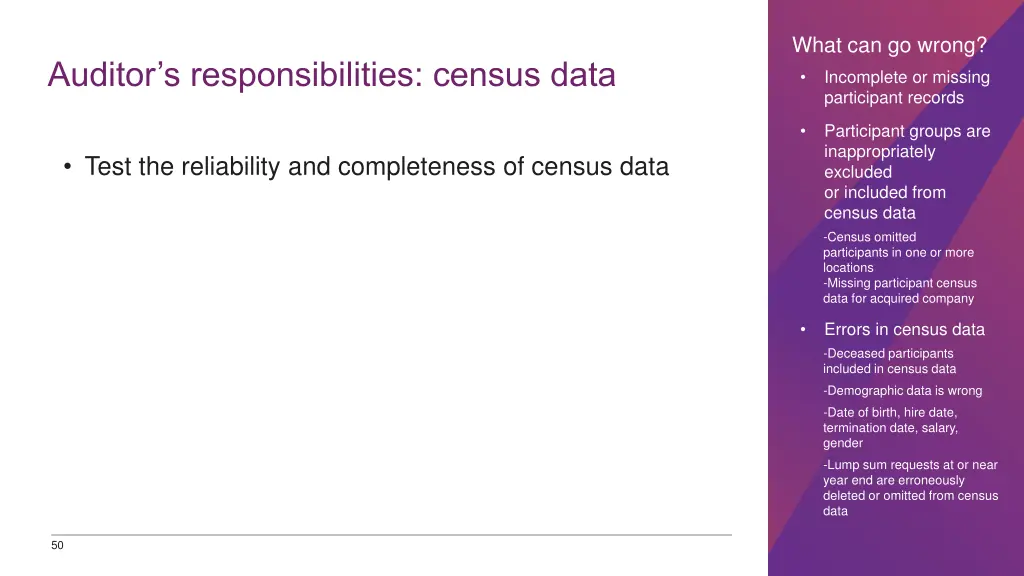Click the gray footer divider line
1024x576 pixels.
tap(390, 535)
